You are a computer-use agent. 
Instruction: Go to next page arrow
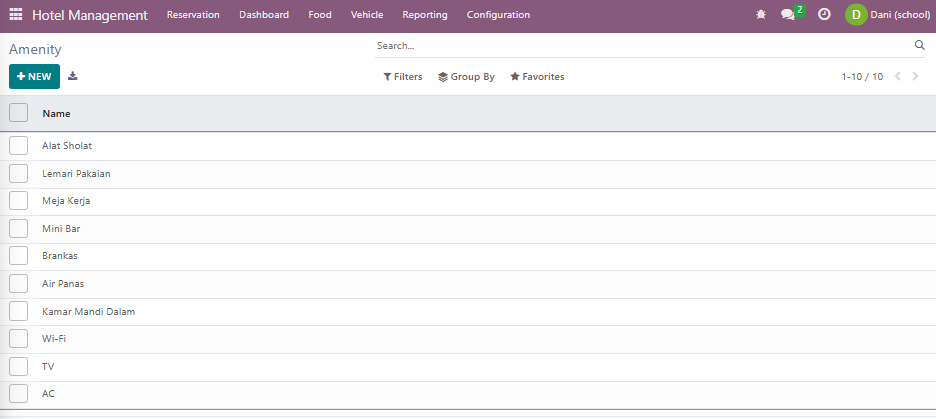point(915,76)
